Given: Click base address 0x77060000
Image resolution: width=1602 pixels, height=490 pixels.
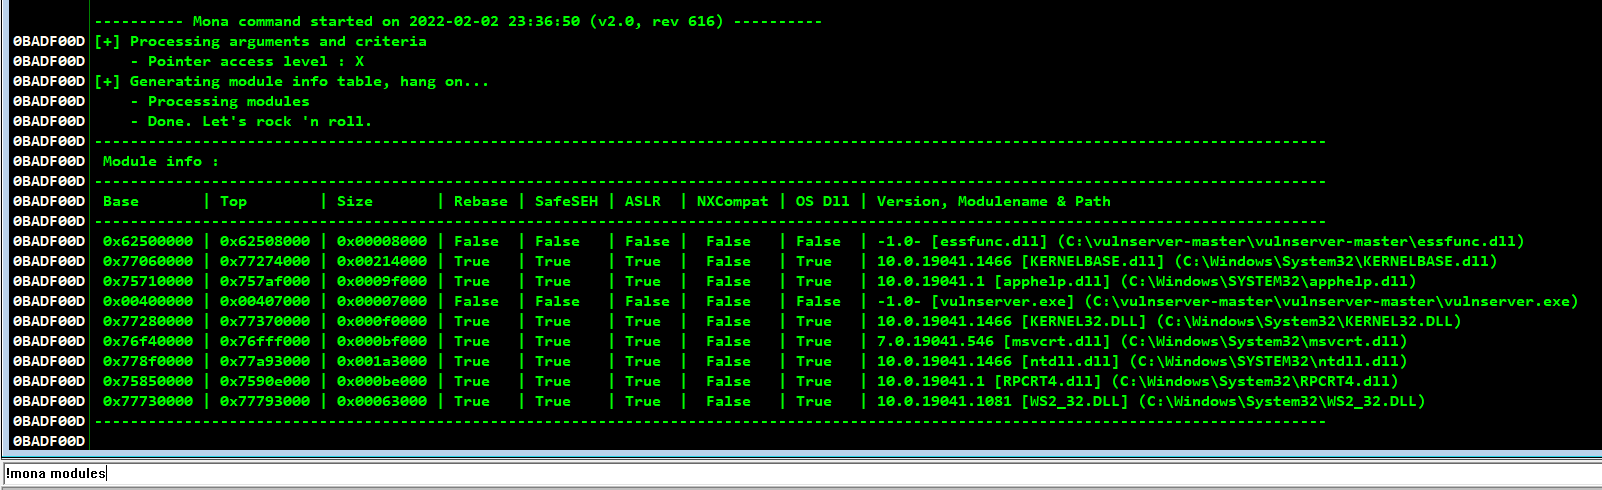Looking at the screenshot, I should point(148,261).
